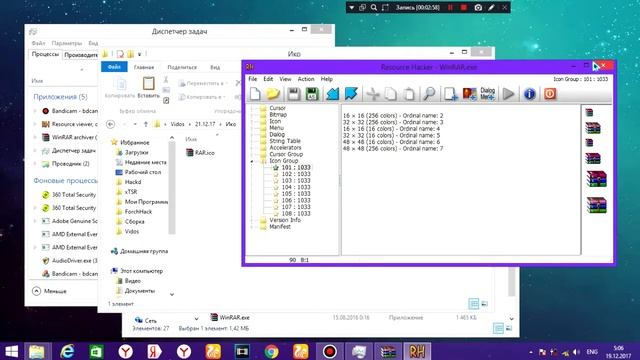The height and width of the screenshot is (360, 640).
Task: Select the Version Info folder in resource tree
Action: (284, 220)
